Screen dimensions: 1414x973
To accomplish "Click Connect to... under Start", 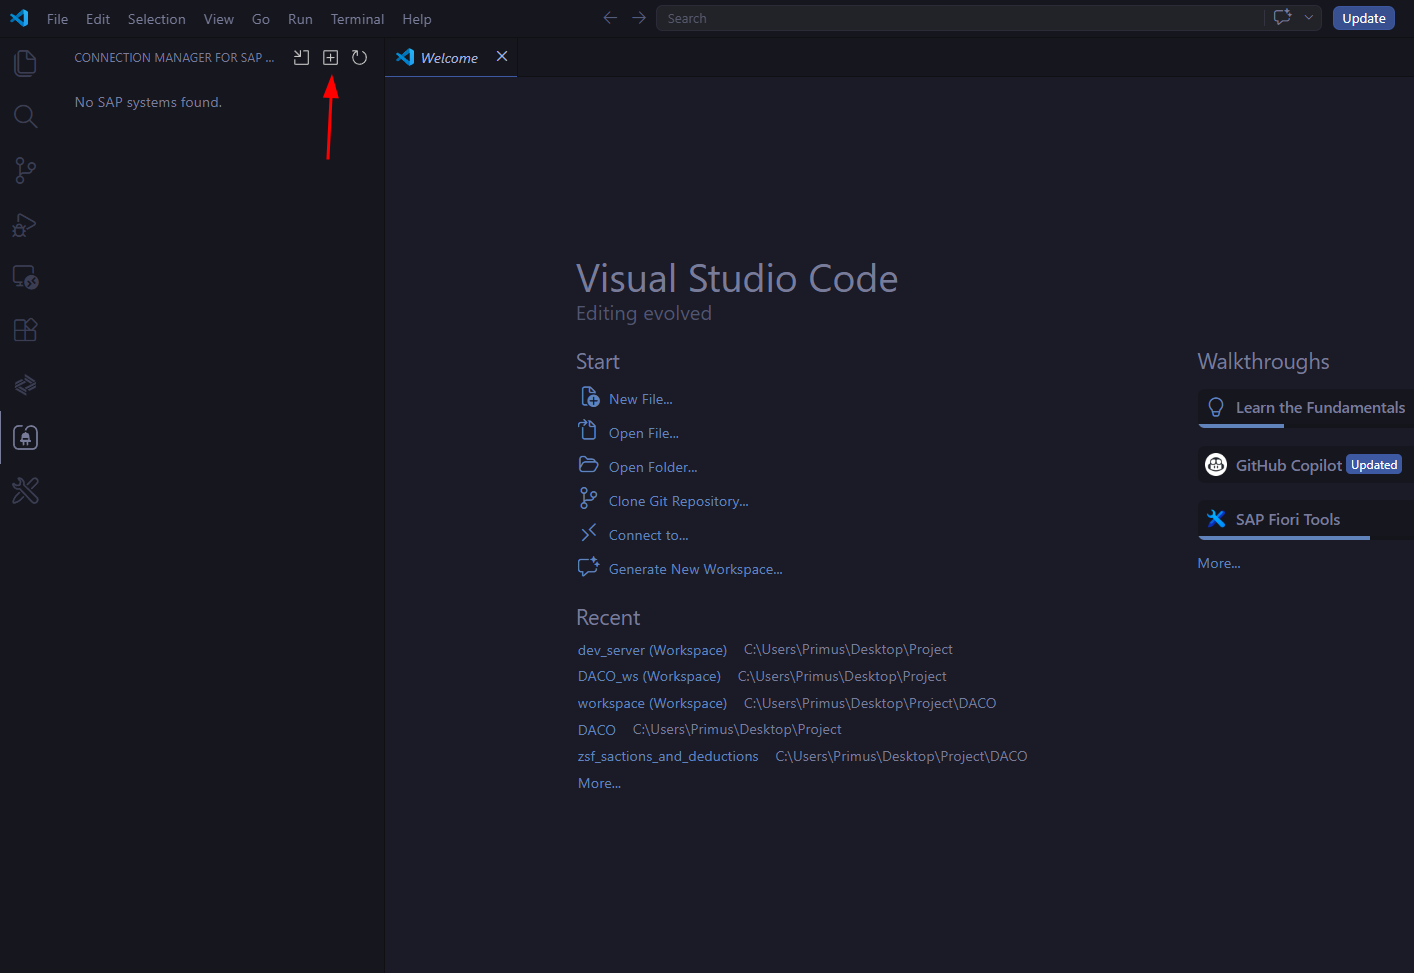I will click(648, 535).
